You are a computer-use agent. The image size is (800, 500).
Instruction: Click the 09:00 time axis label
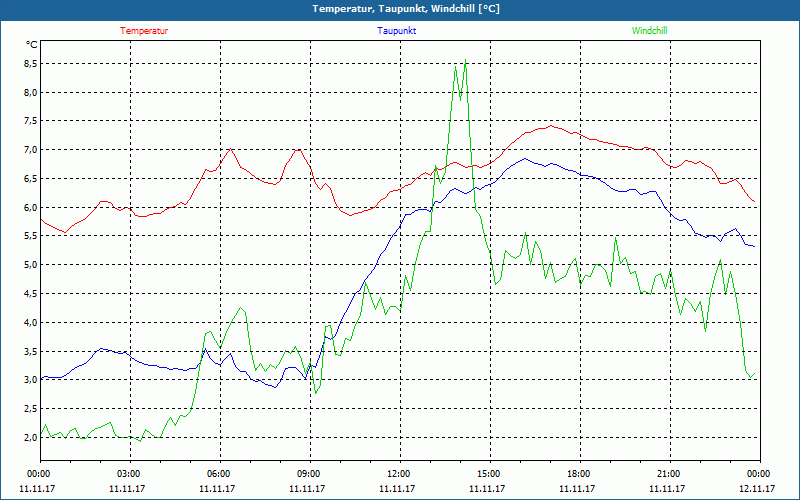[x=310, y=474]
